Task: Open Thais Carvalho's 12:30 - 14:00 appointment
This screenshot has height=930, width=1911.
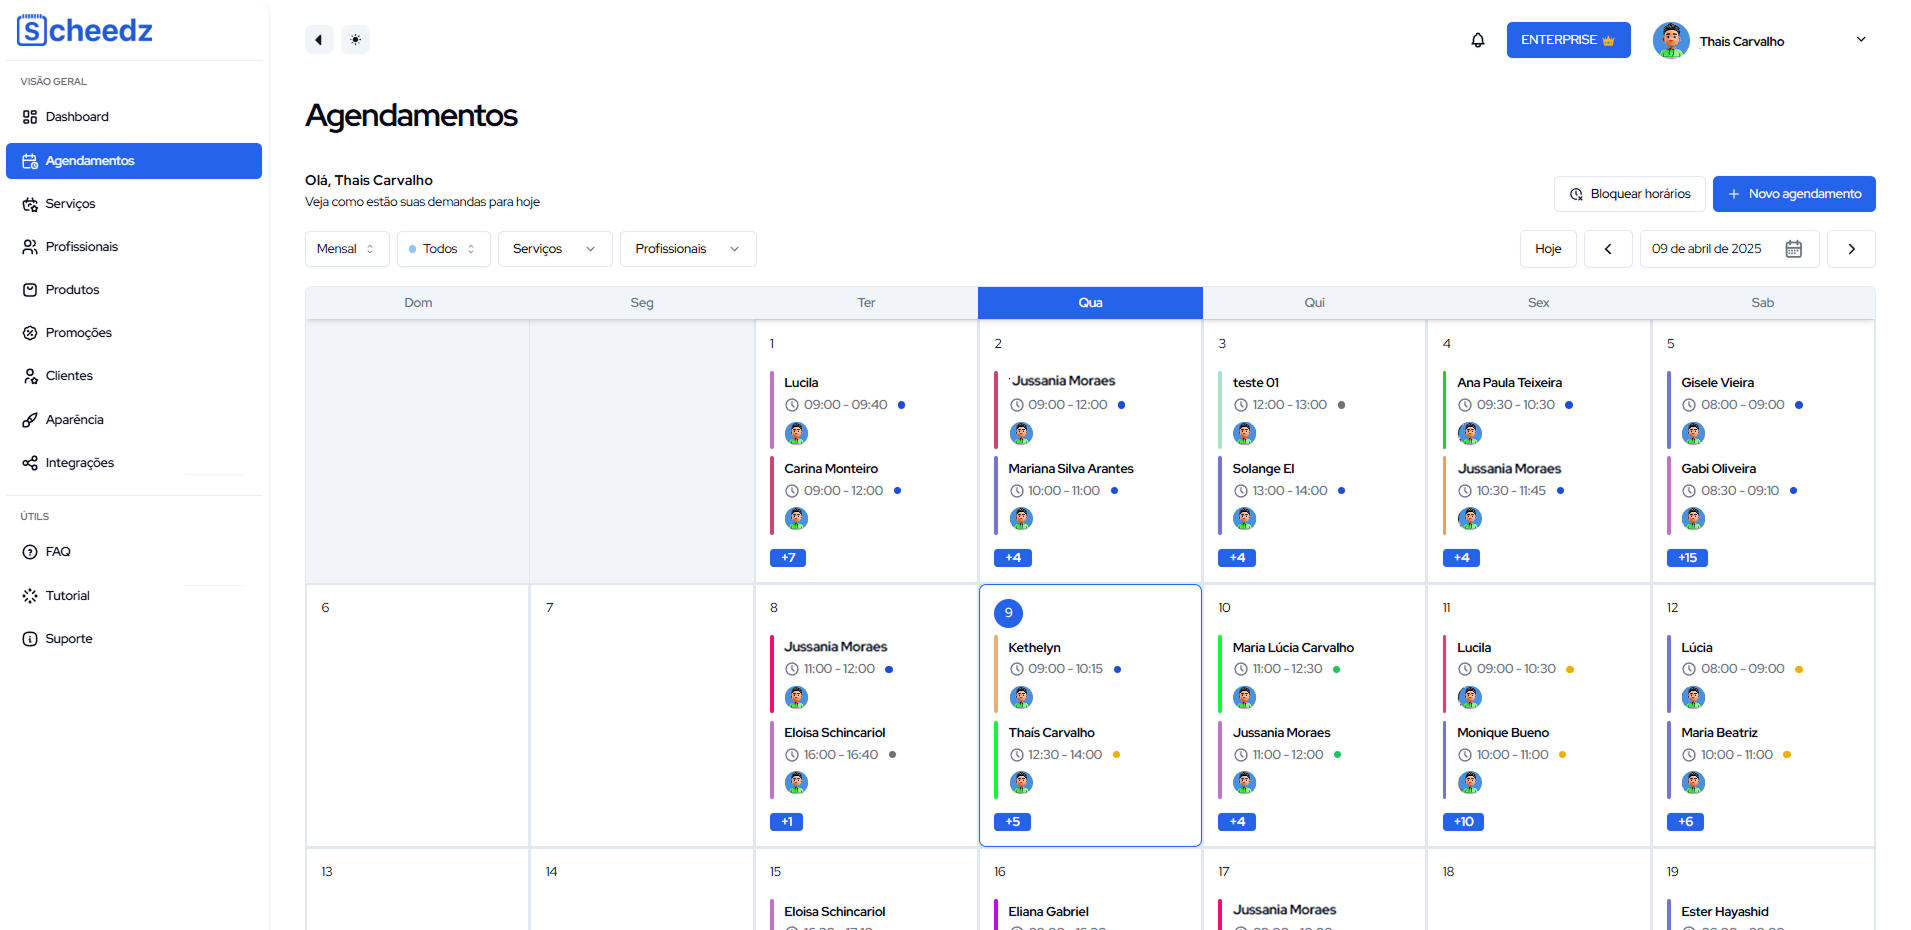Action: point(1090,760)
